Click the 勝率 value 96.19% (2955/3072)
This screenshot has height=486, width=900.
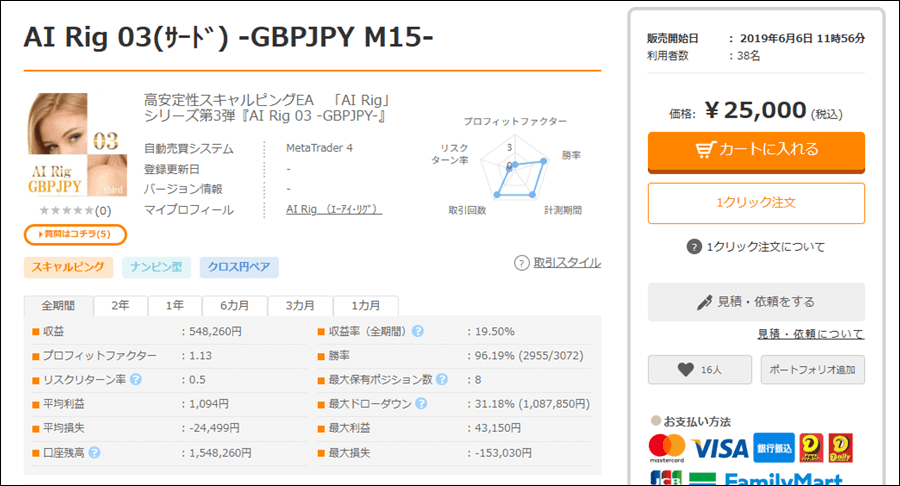[x=529, y=356]
